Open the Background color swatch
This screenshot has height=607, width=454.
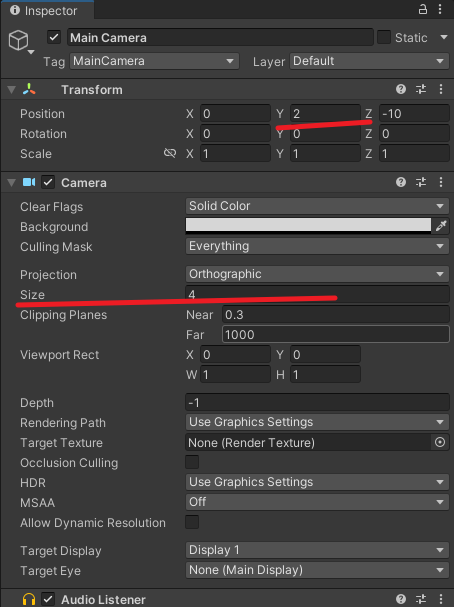click(x=308, y=226)
